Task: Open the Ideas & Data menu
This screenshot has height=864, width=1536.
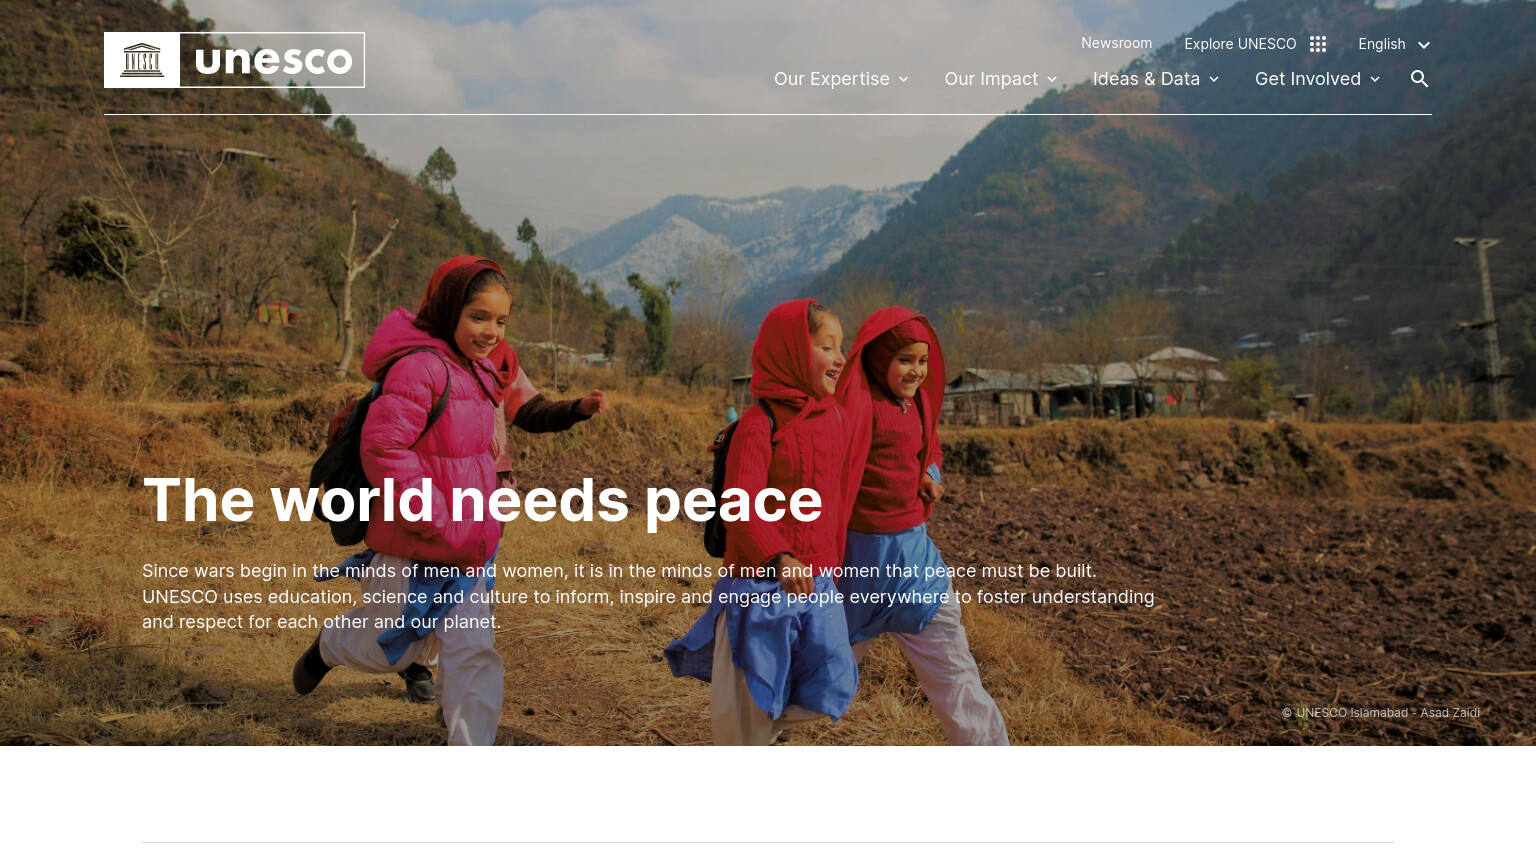Action: [1146, 79]
